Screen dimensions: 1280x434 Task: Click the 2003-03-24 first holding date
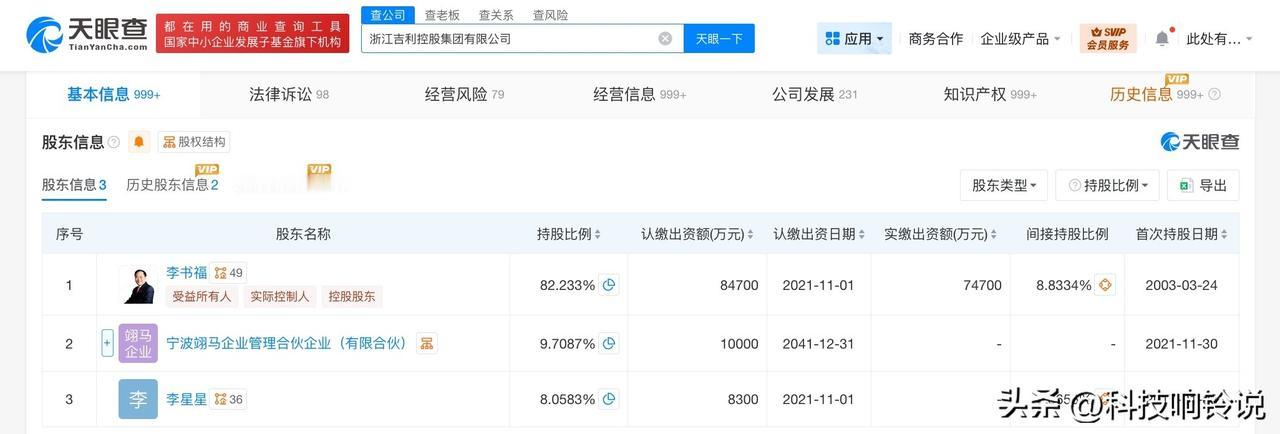click(x=1182, y=285)
